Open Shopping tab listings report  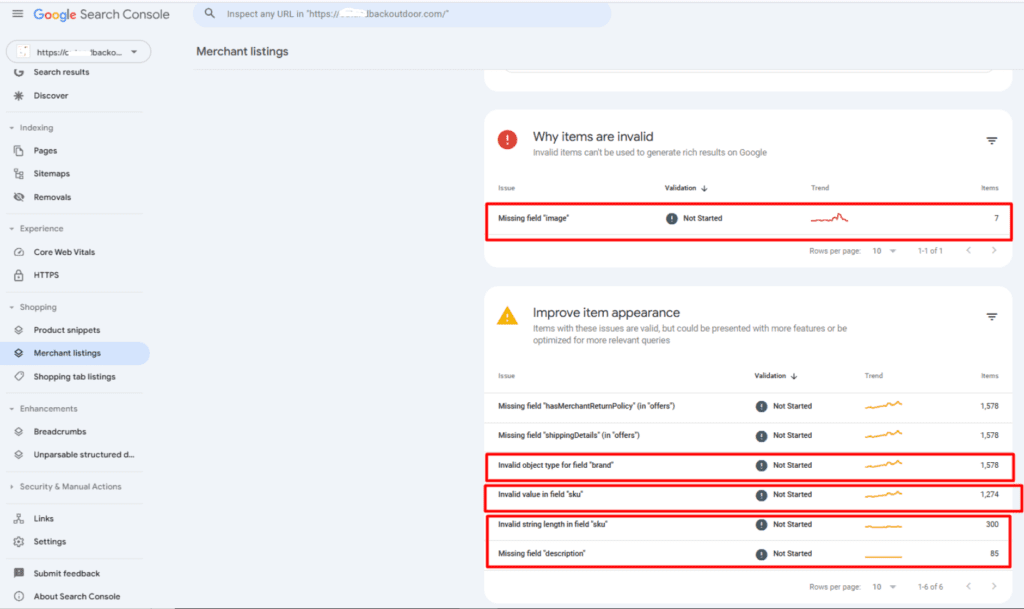click(74, 377)
